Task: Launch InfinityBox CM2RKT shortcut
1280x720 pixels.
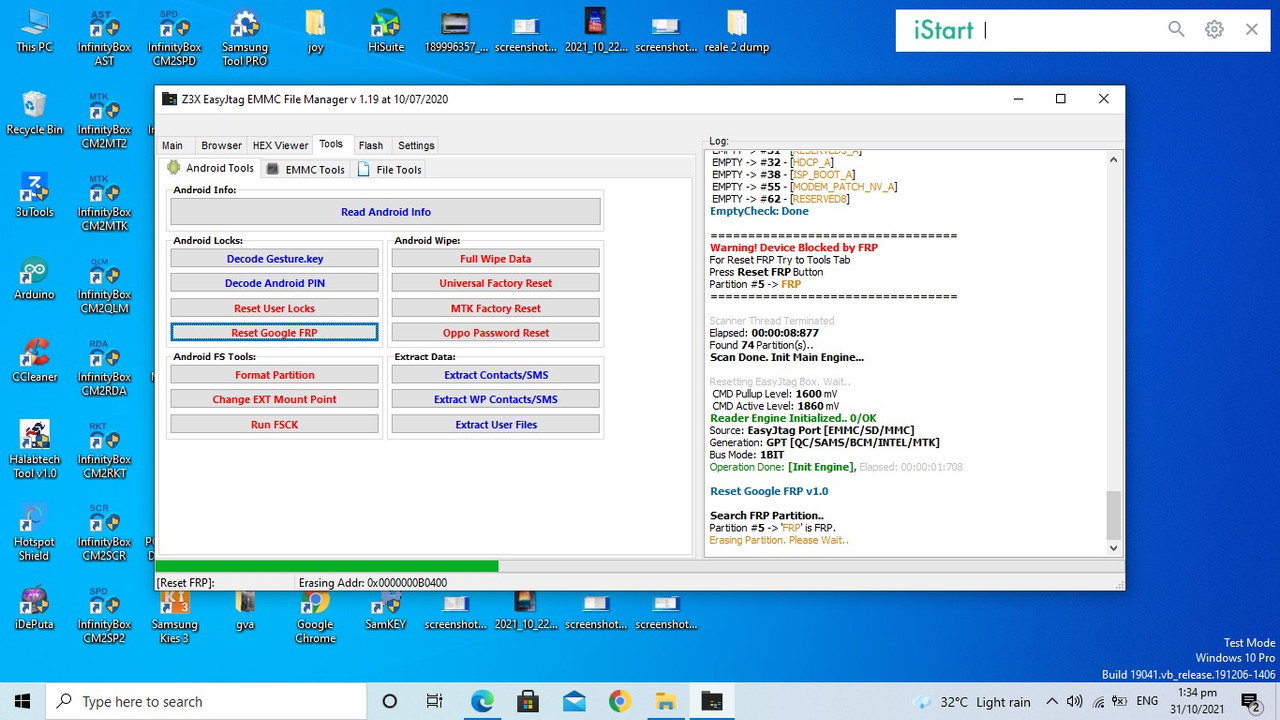Action: click(x=104, y=450)
